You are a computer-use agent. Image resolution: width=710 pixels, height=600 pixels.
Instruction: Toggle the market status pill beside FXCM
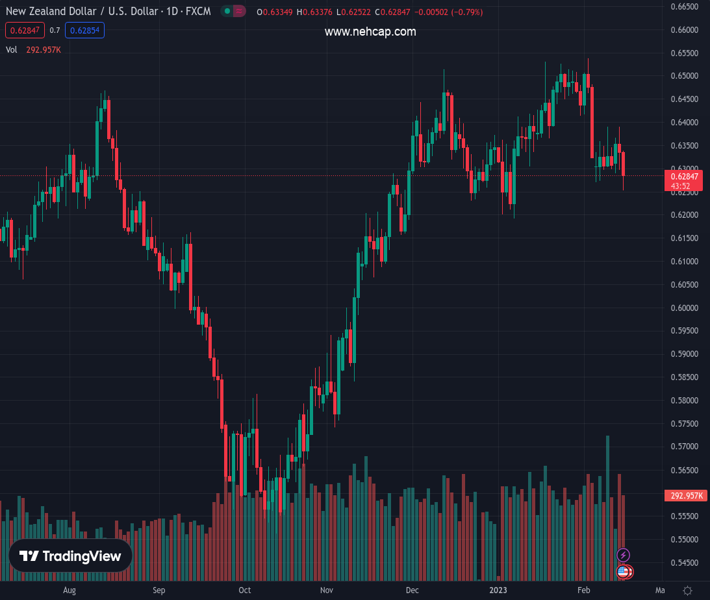click(x=233, y=11)
